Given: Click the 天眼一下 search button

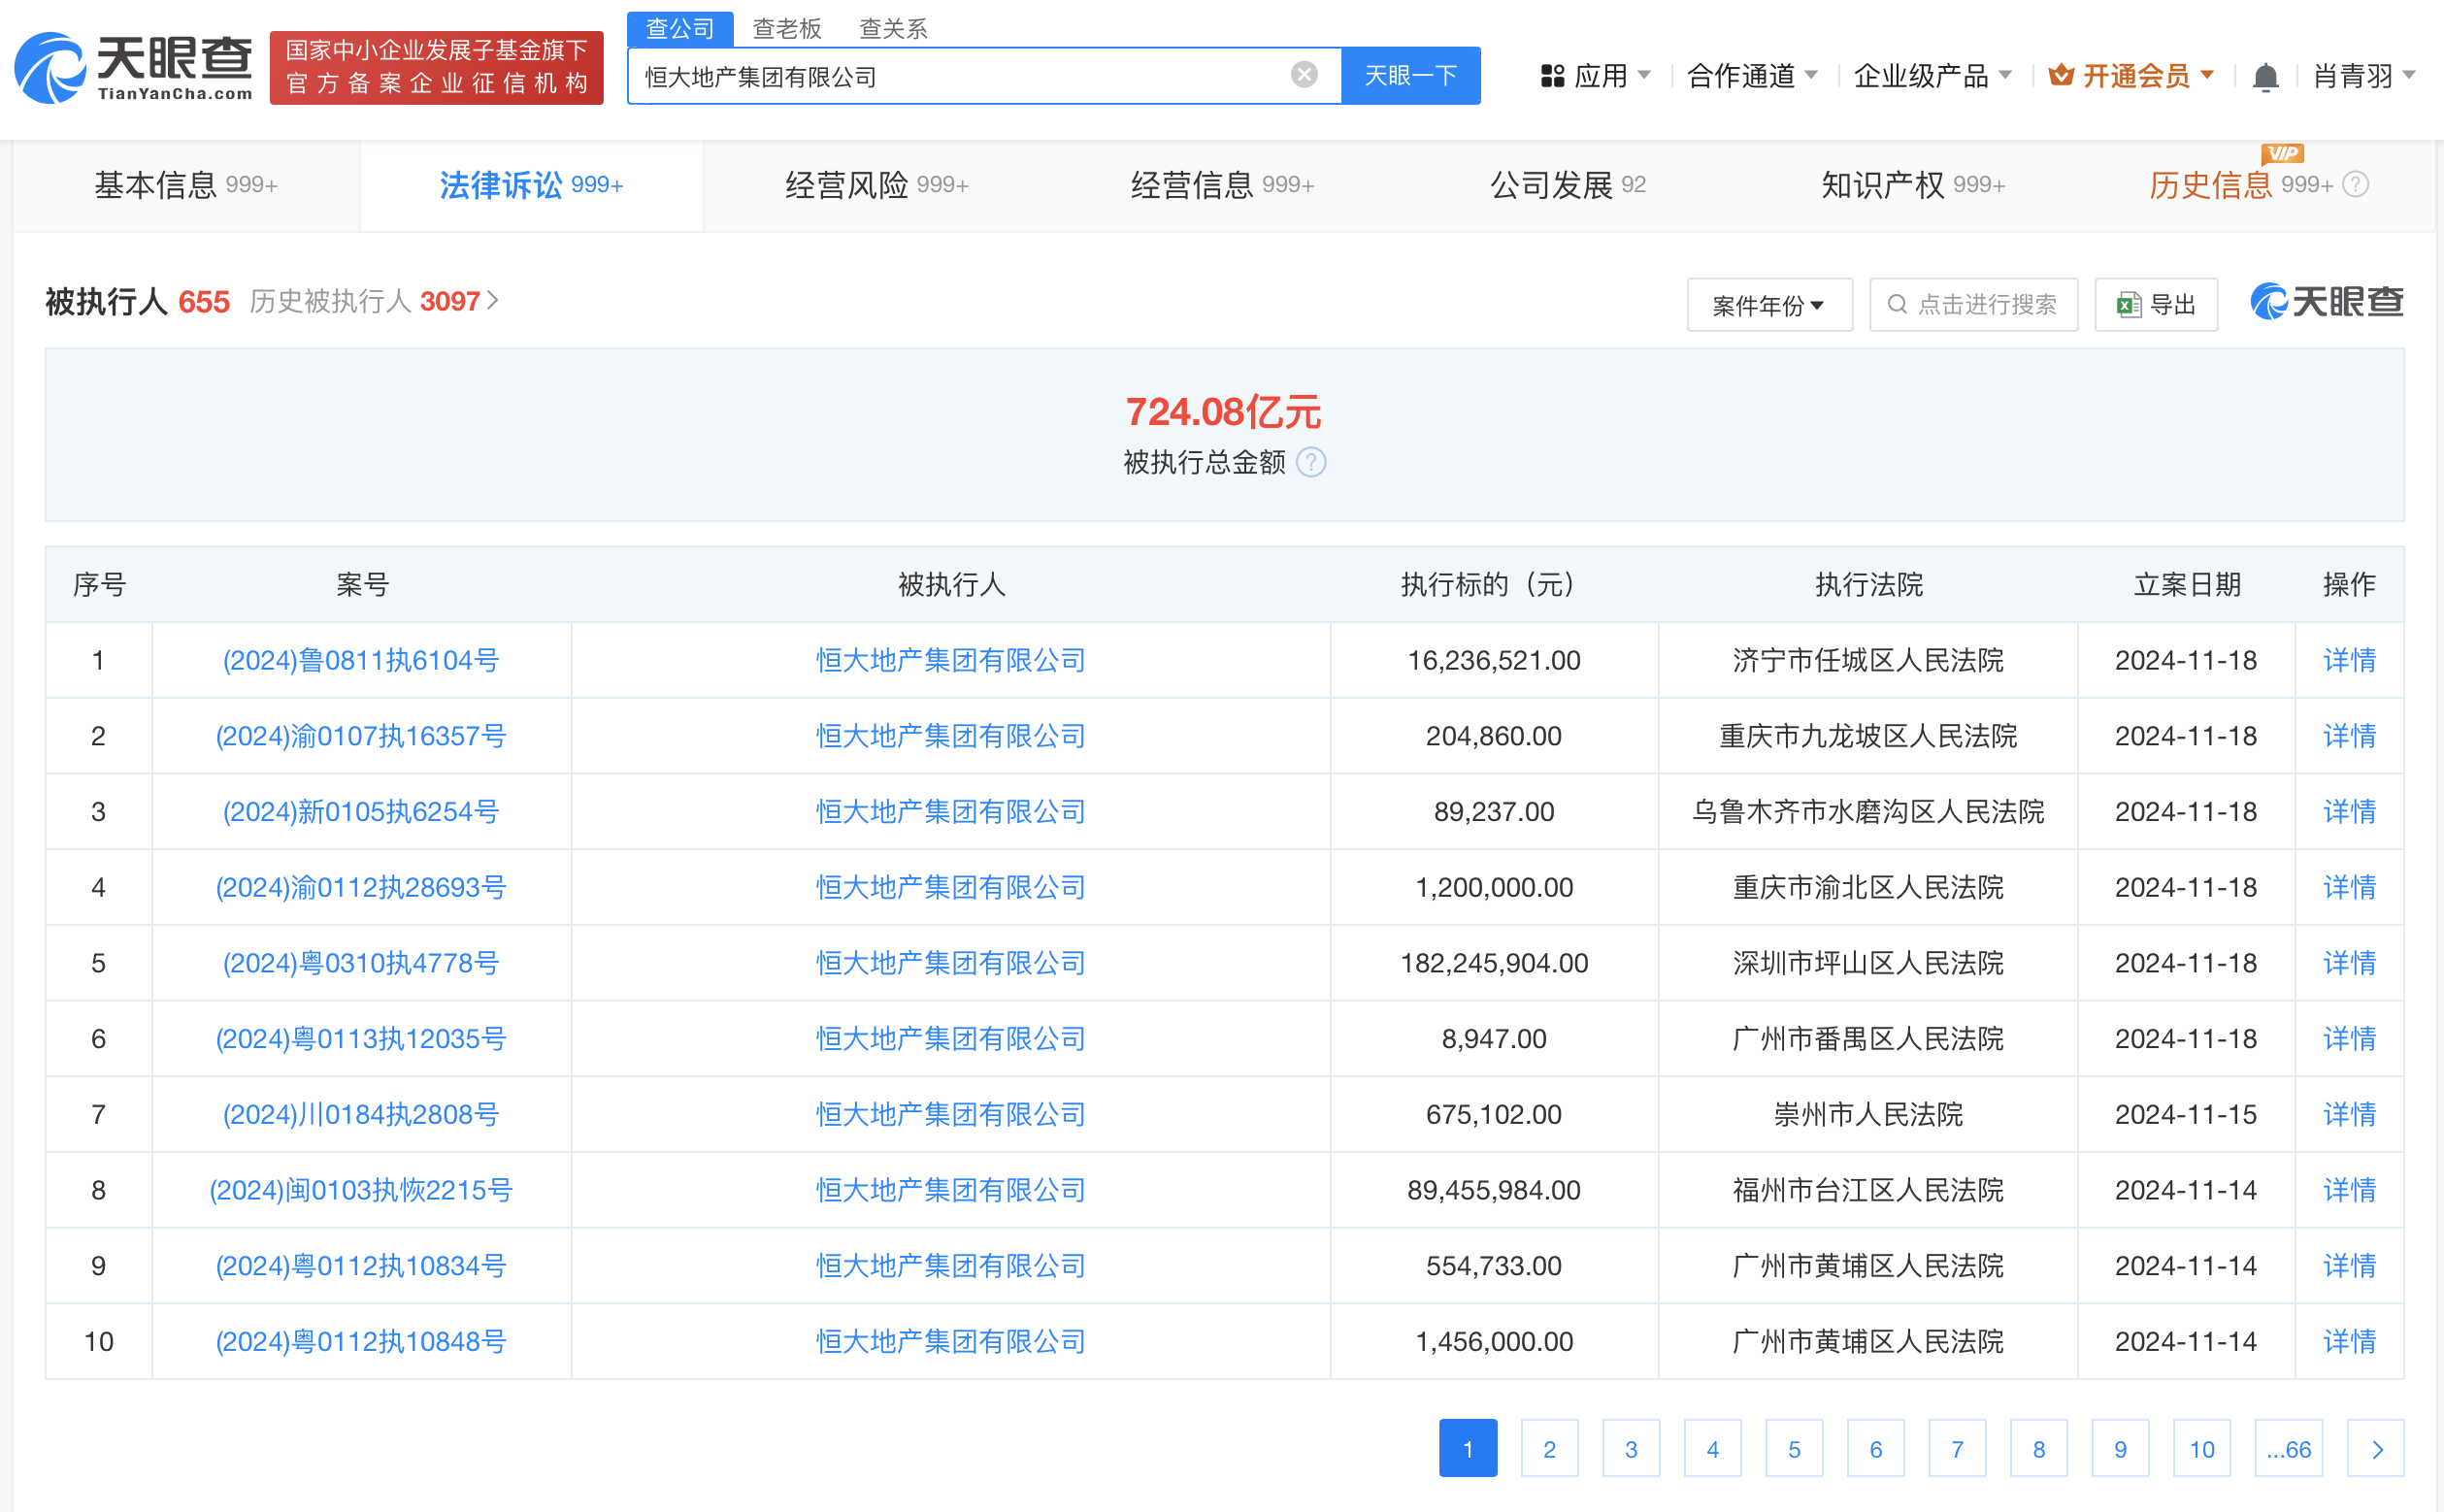Looking at the screenshot, I should tap(1411, 75).
